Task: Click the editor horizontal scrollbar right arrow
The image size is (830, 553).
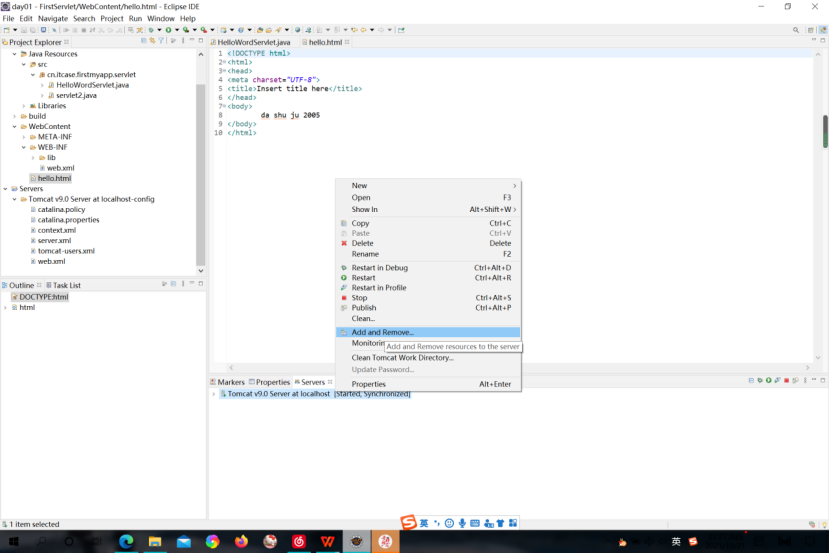Action: tap(807, 368)
